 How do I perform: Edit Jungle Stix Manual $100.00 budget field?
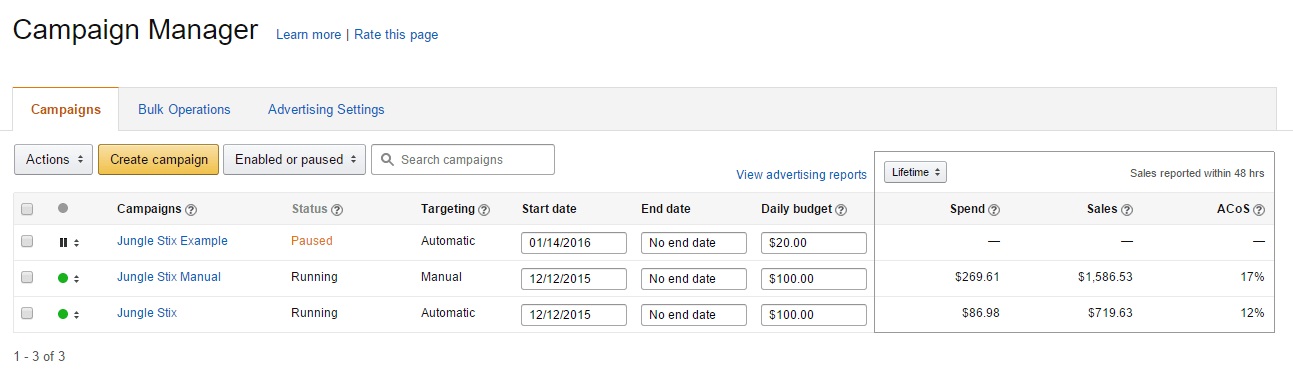pos(814,279)
